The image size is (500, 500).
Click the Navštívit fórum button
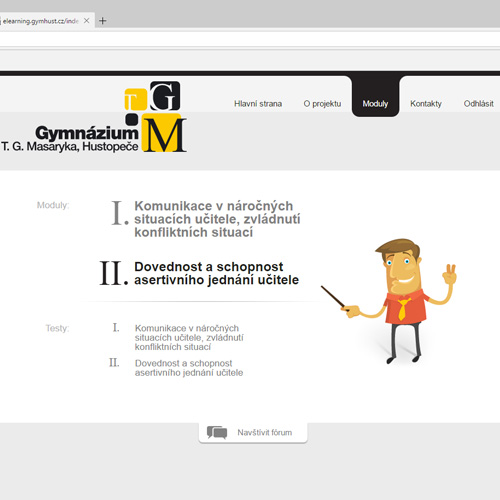click(x=253, y=433)
